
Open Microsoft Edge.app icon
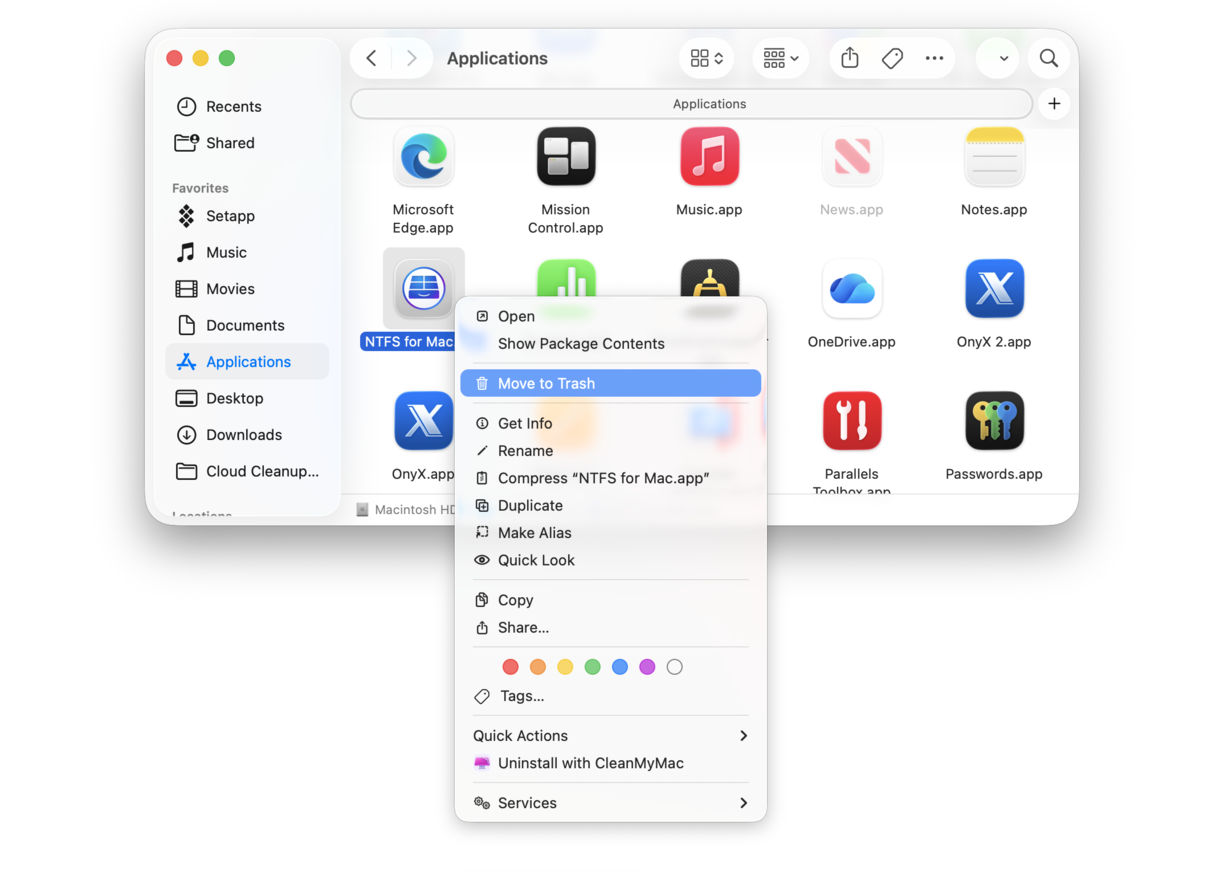coord(423,158)
